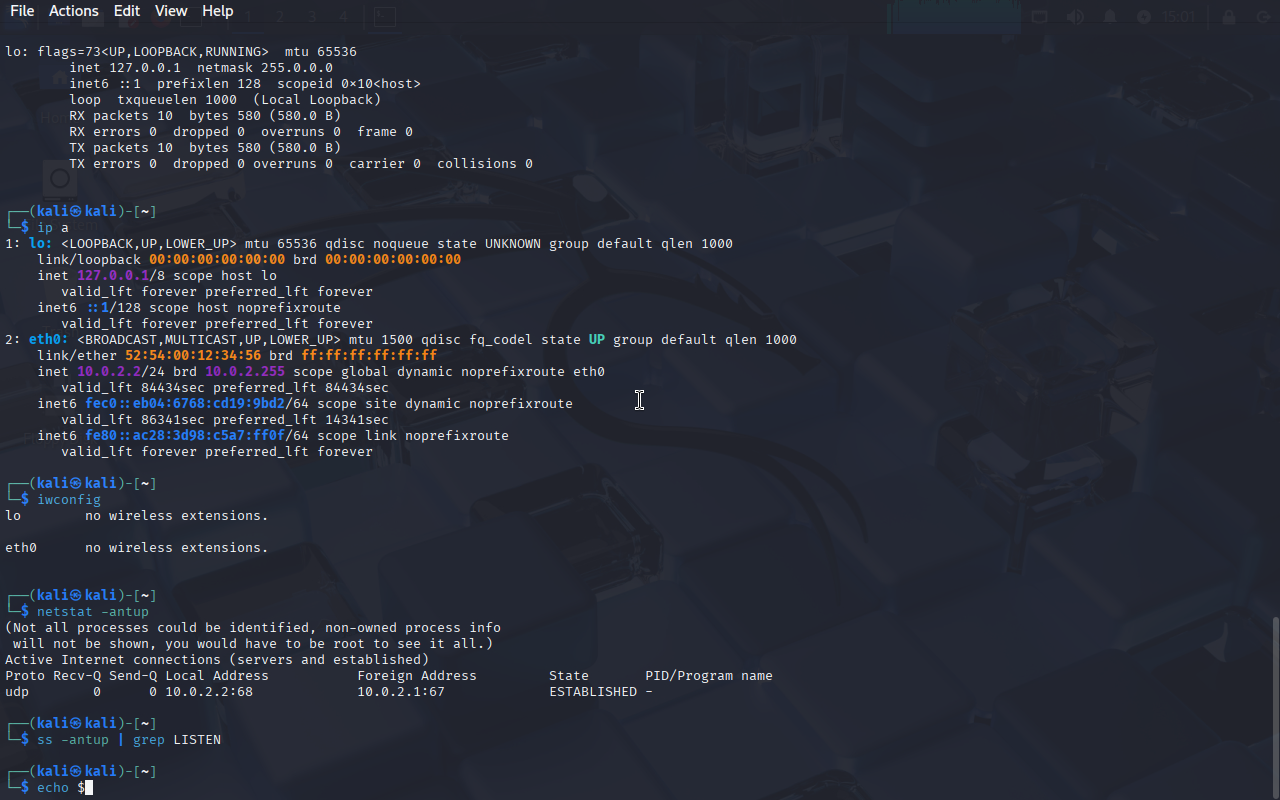Click the 'Foreign Address' column header
1280x800 pixels.
[x=417, y=676]
